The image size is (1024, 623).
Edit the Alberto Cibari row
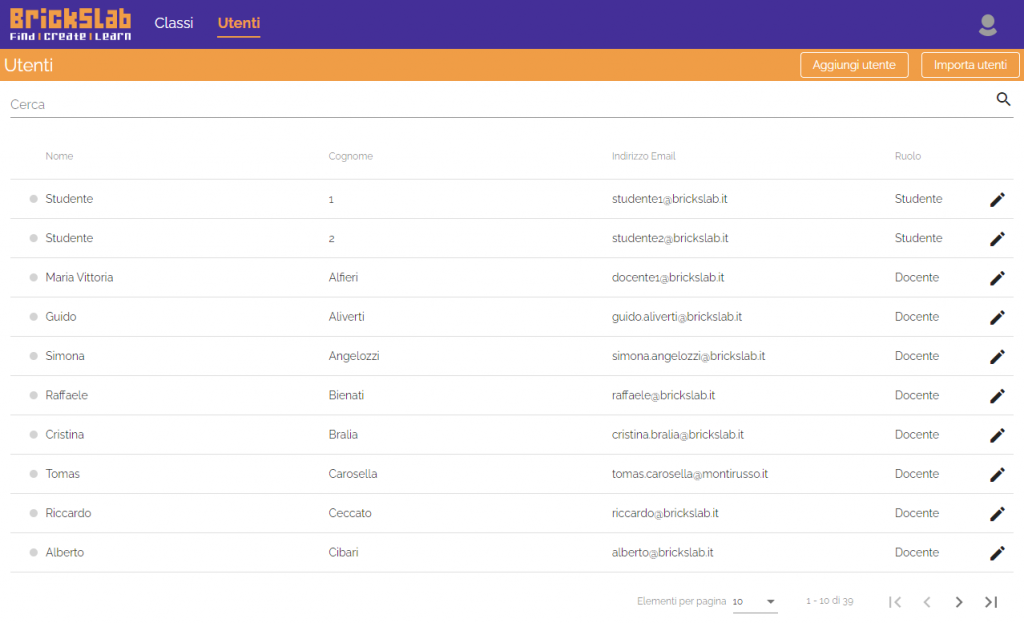[996, 553]
